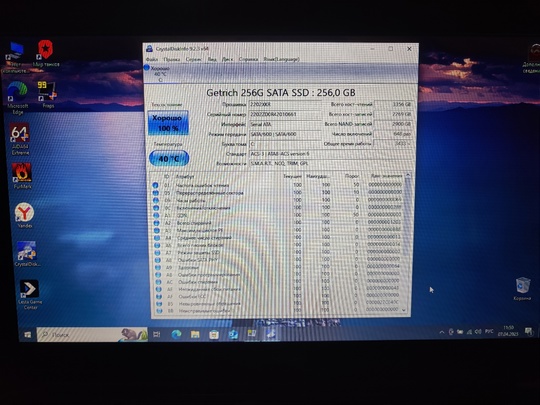Image resolution: width=540 pixels, height=405 pixels.
Task: Open the Язык(Language) menu
Action: pos(281,59)
